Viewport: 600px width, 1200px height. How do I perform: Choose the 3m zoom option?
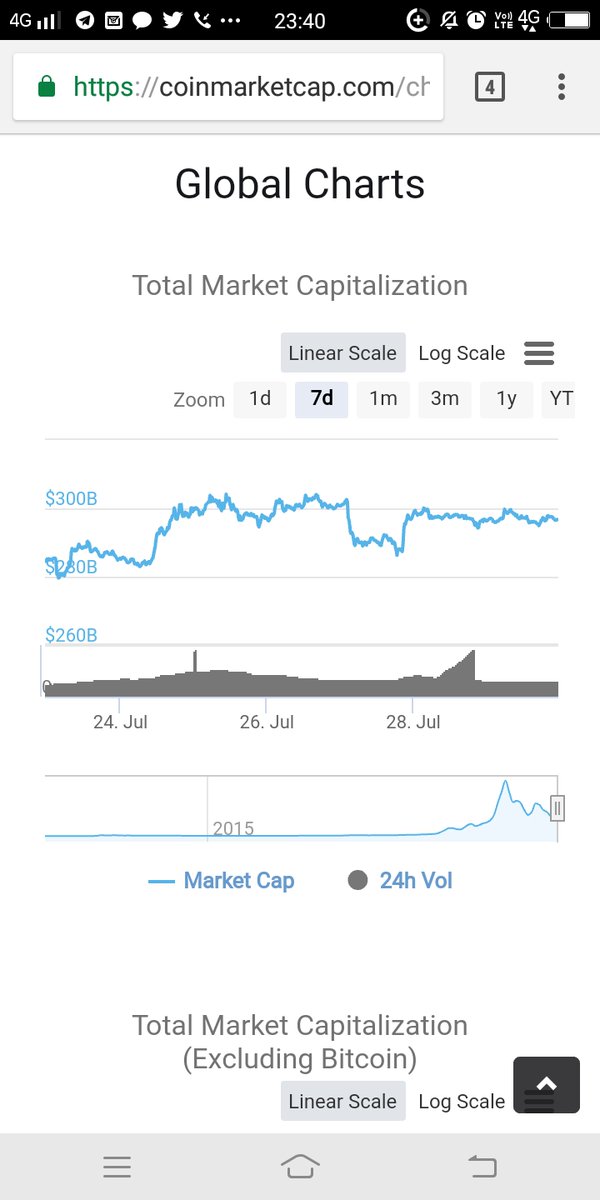(x=445, y=399)
